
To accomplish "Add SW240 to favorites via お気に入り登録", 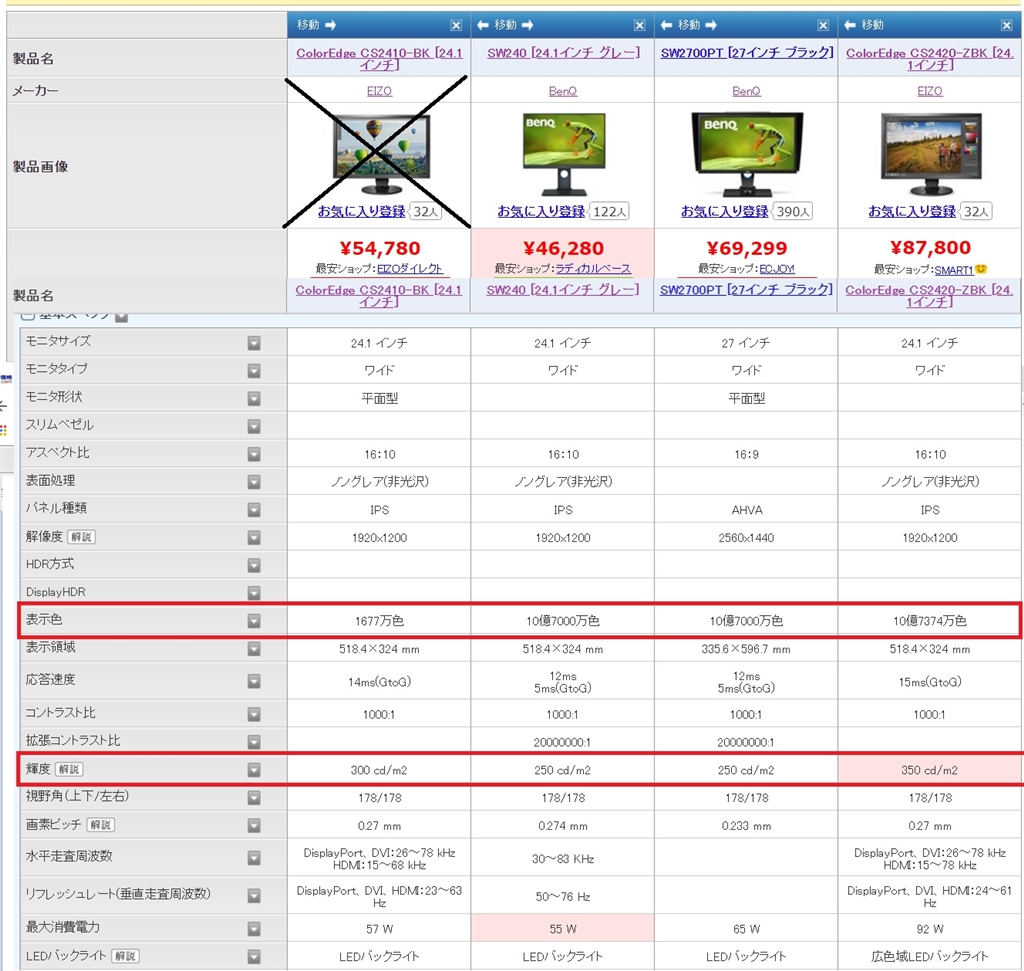I will pyautogui.click(x=541, y=211).
